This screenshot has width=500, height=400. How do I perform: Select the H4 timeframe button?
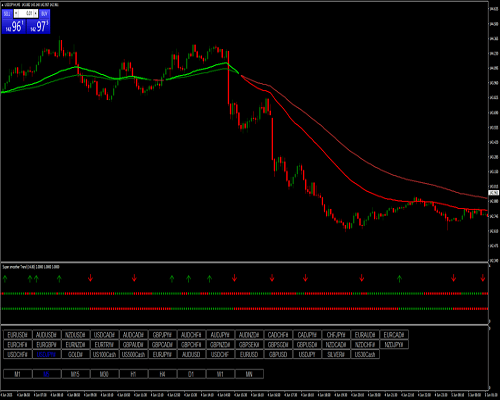[162, 374]
